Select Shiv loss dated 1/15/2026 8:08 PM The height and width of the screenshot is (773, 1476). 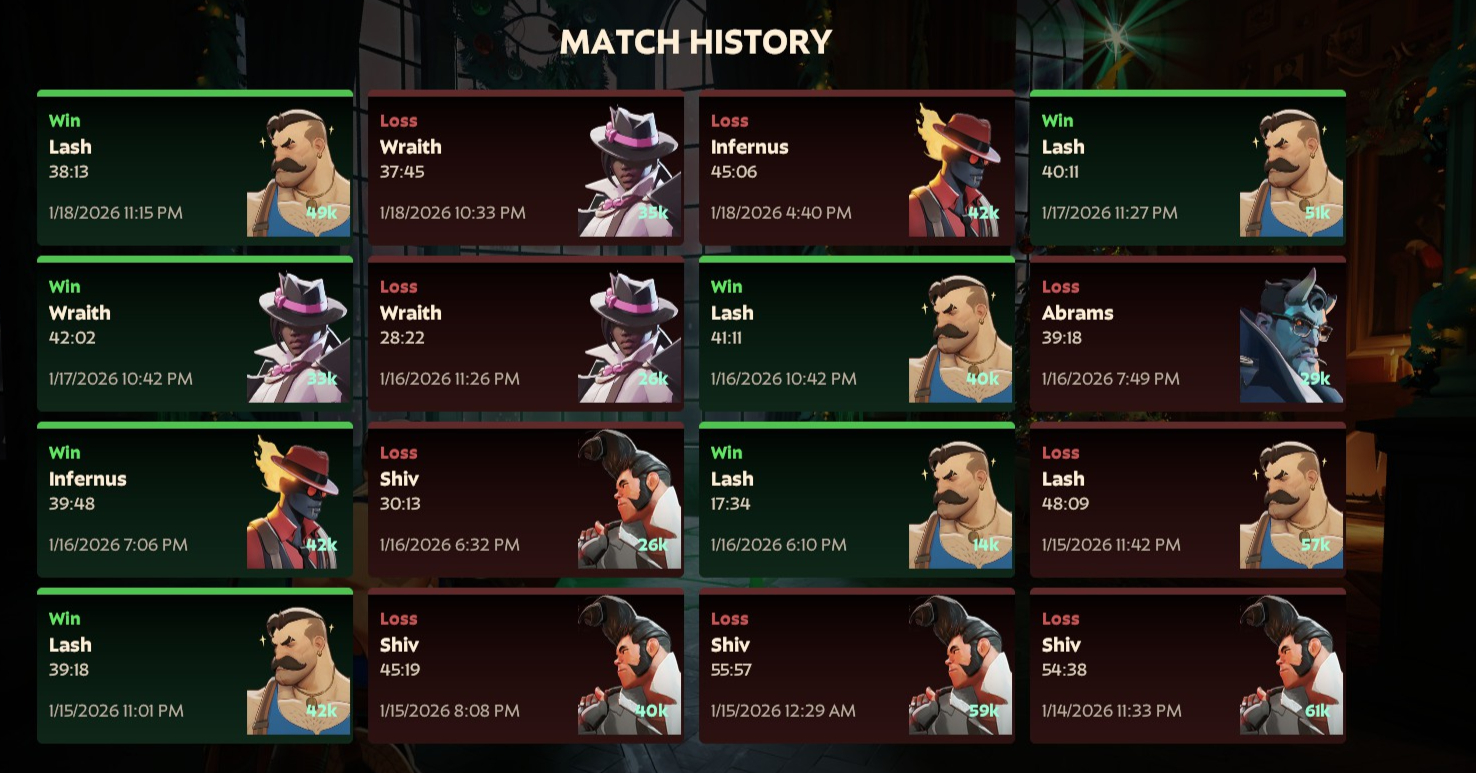pyautogui.click(x=526, y=666)
